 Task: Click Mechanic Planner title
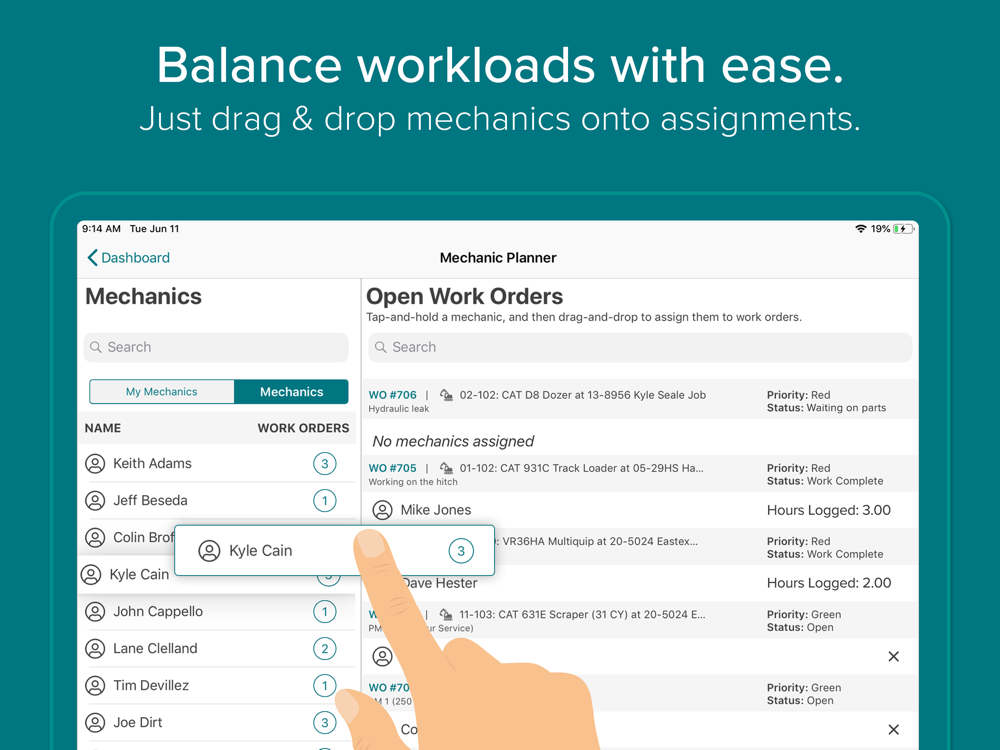click(498, 258)
